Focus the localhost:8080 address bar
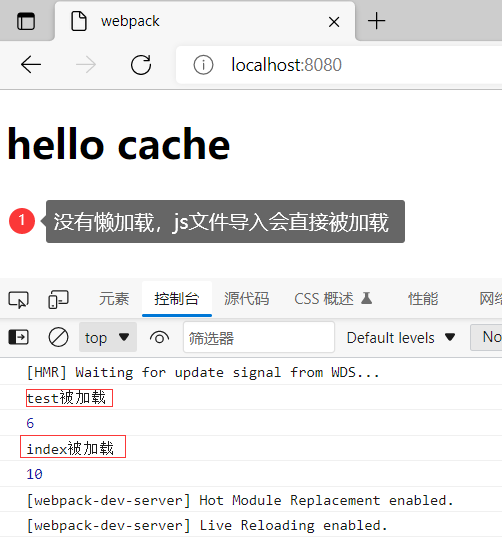 [339, 65]
